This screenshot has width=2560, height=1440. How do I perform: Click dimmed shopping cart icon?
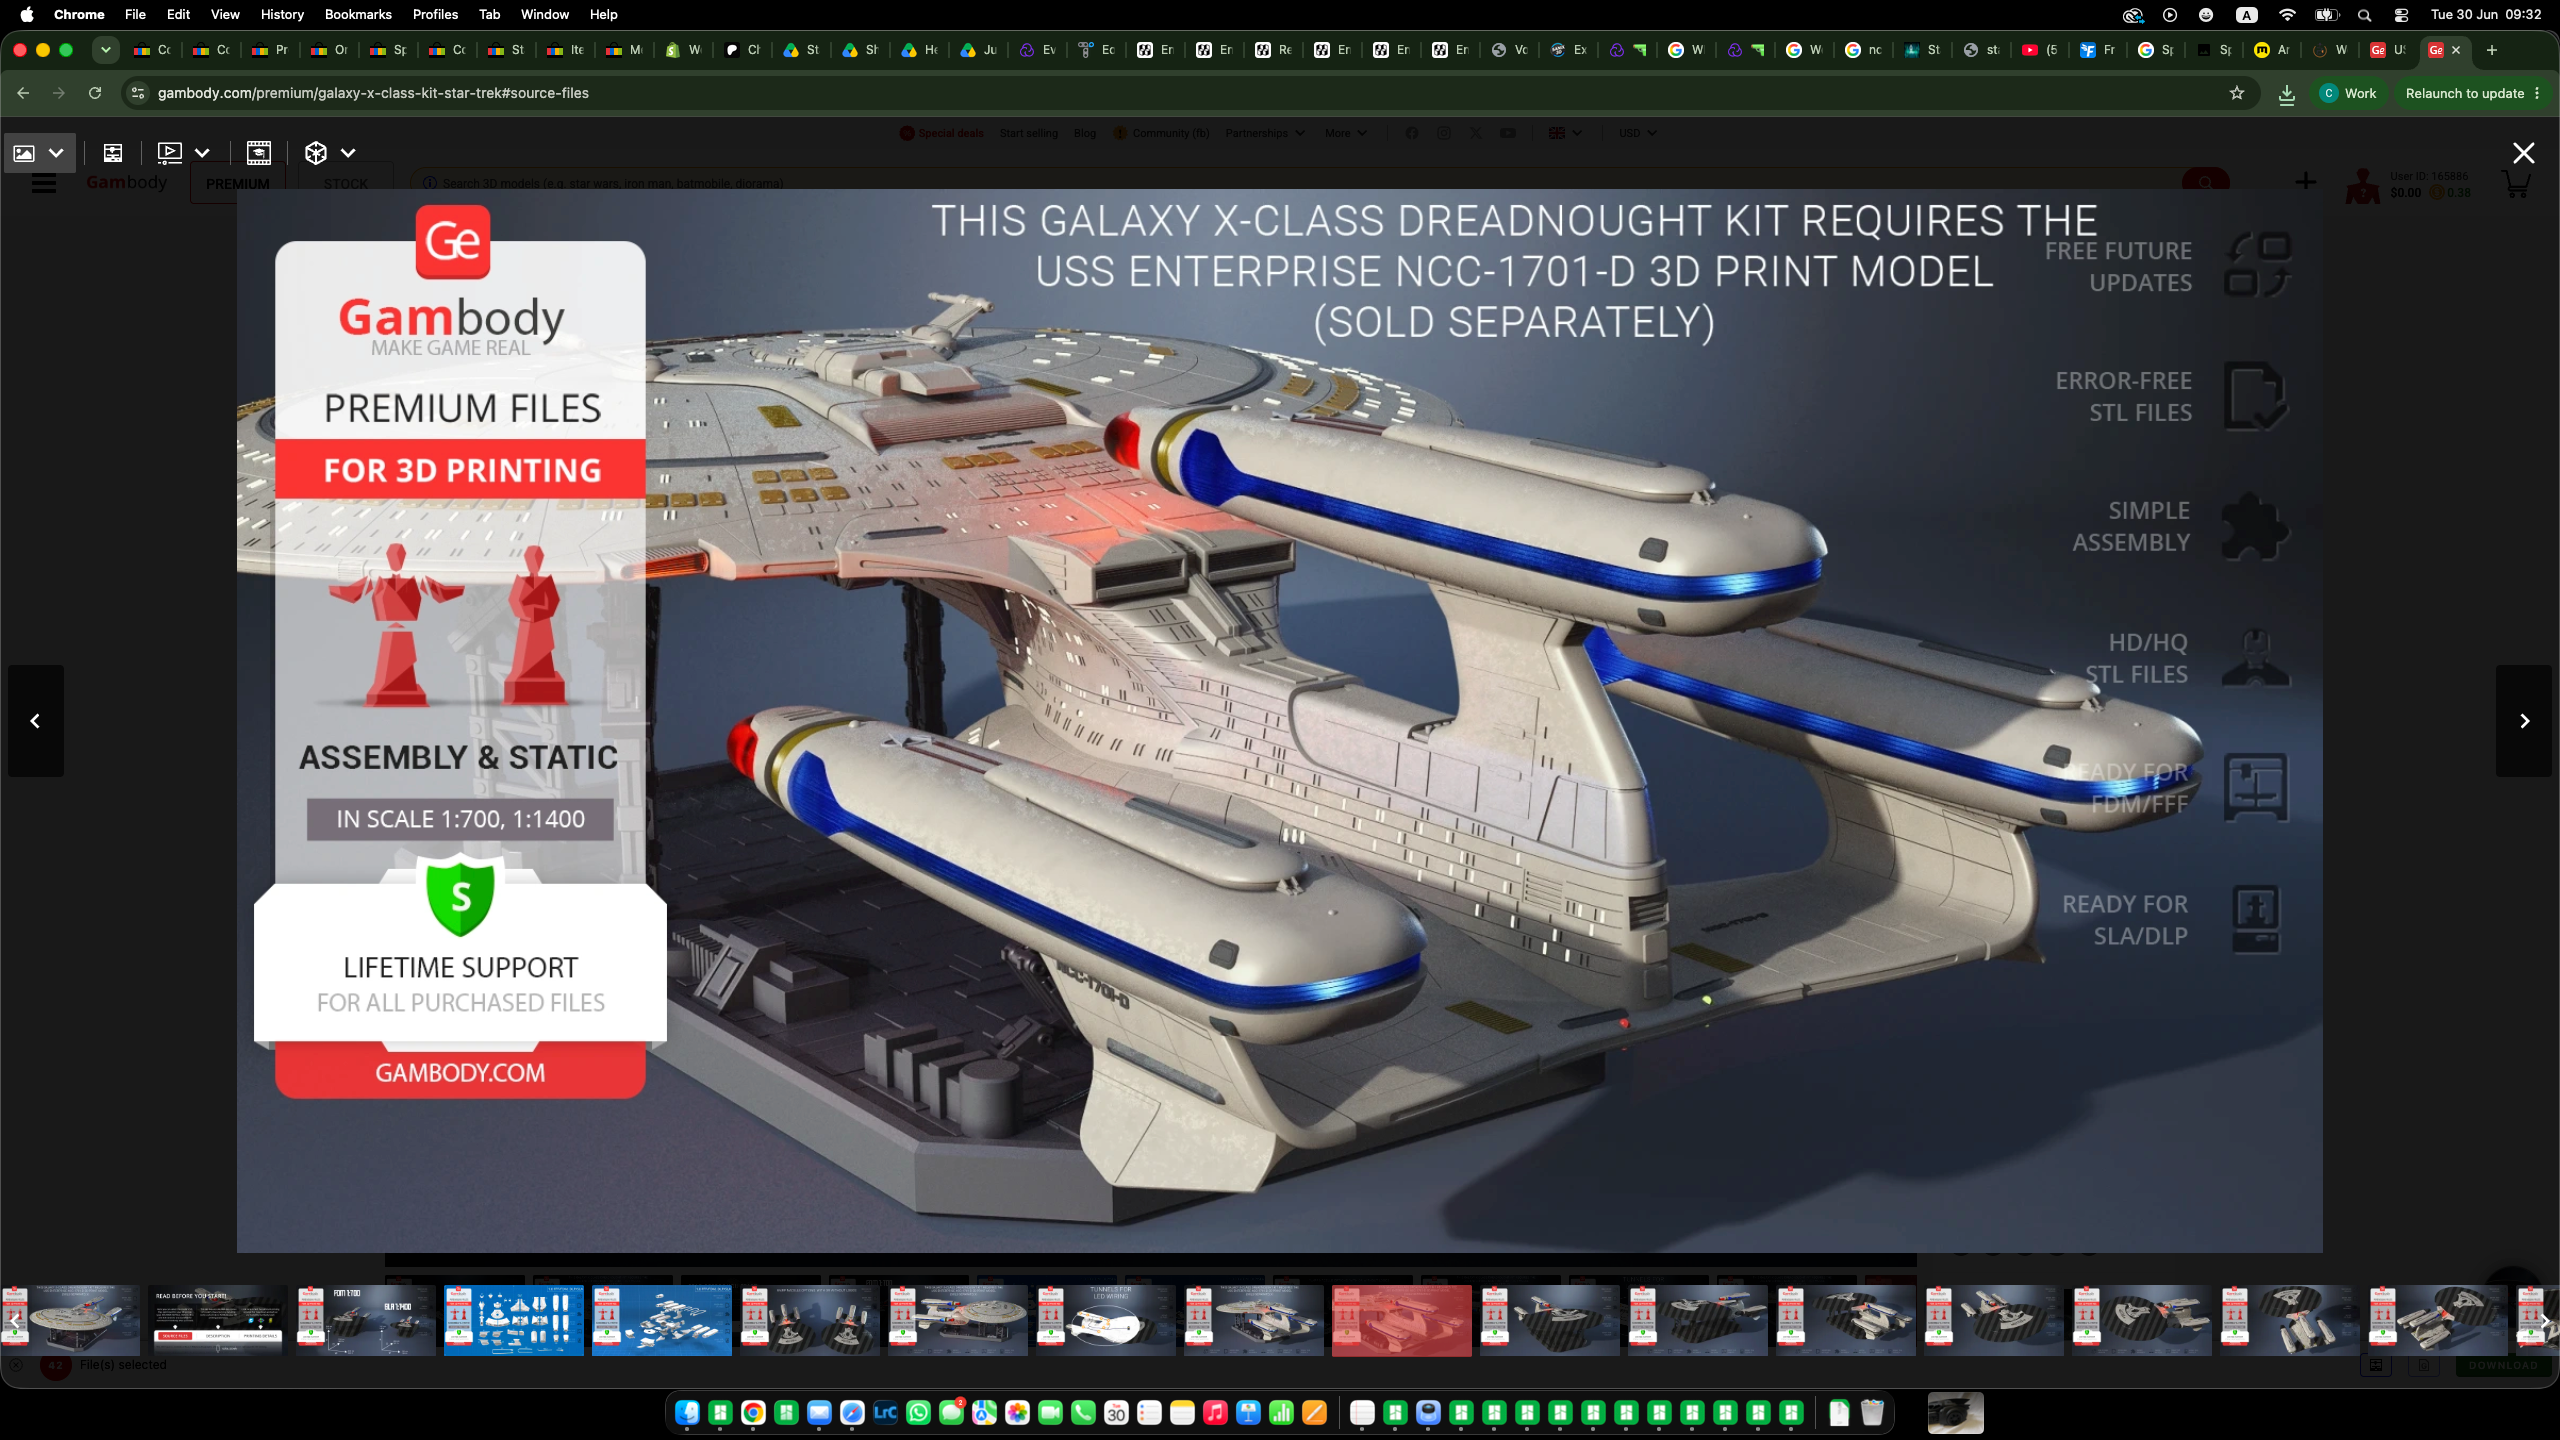pos(2516,184)
